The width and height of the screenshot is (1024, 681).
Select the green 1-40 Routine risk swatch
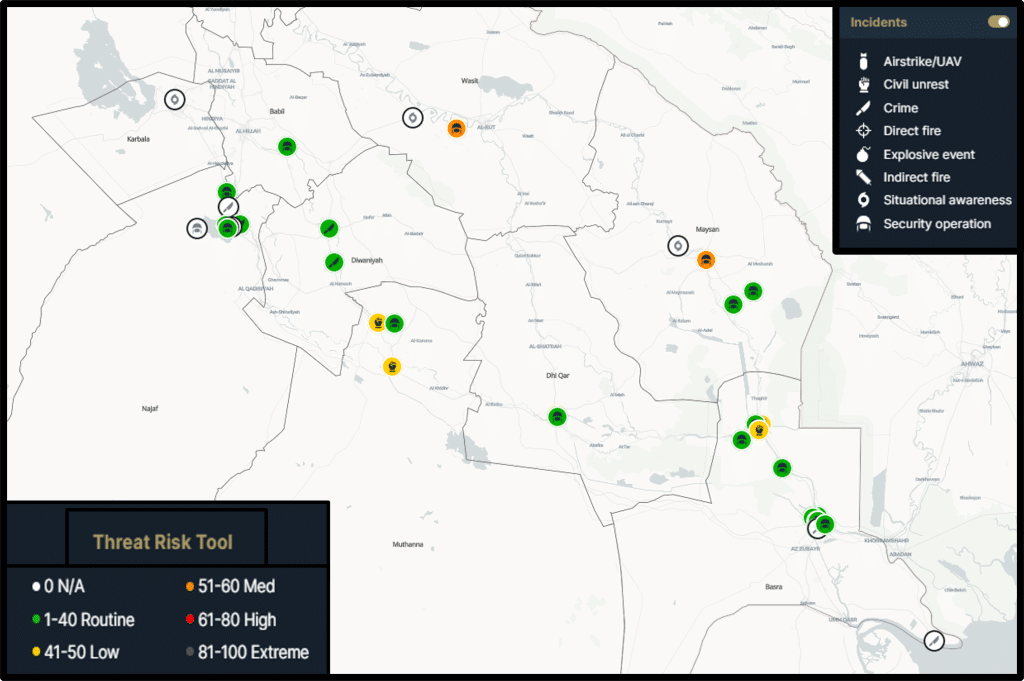coord(36,620)
